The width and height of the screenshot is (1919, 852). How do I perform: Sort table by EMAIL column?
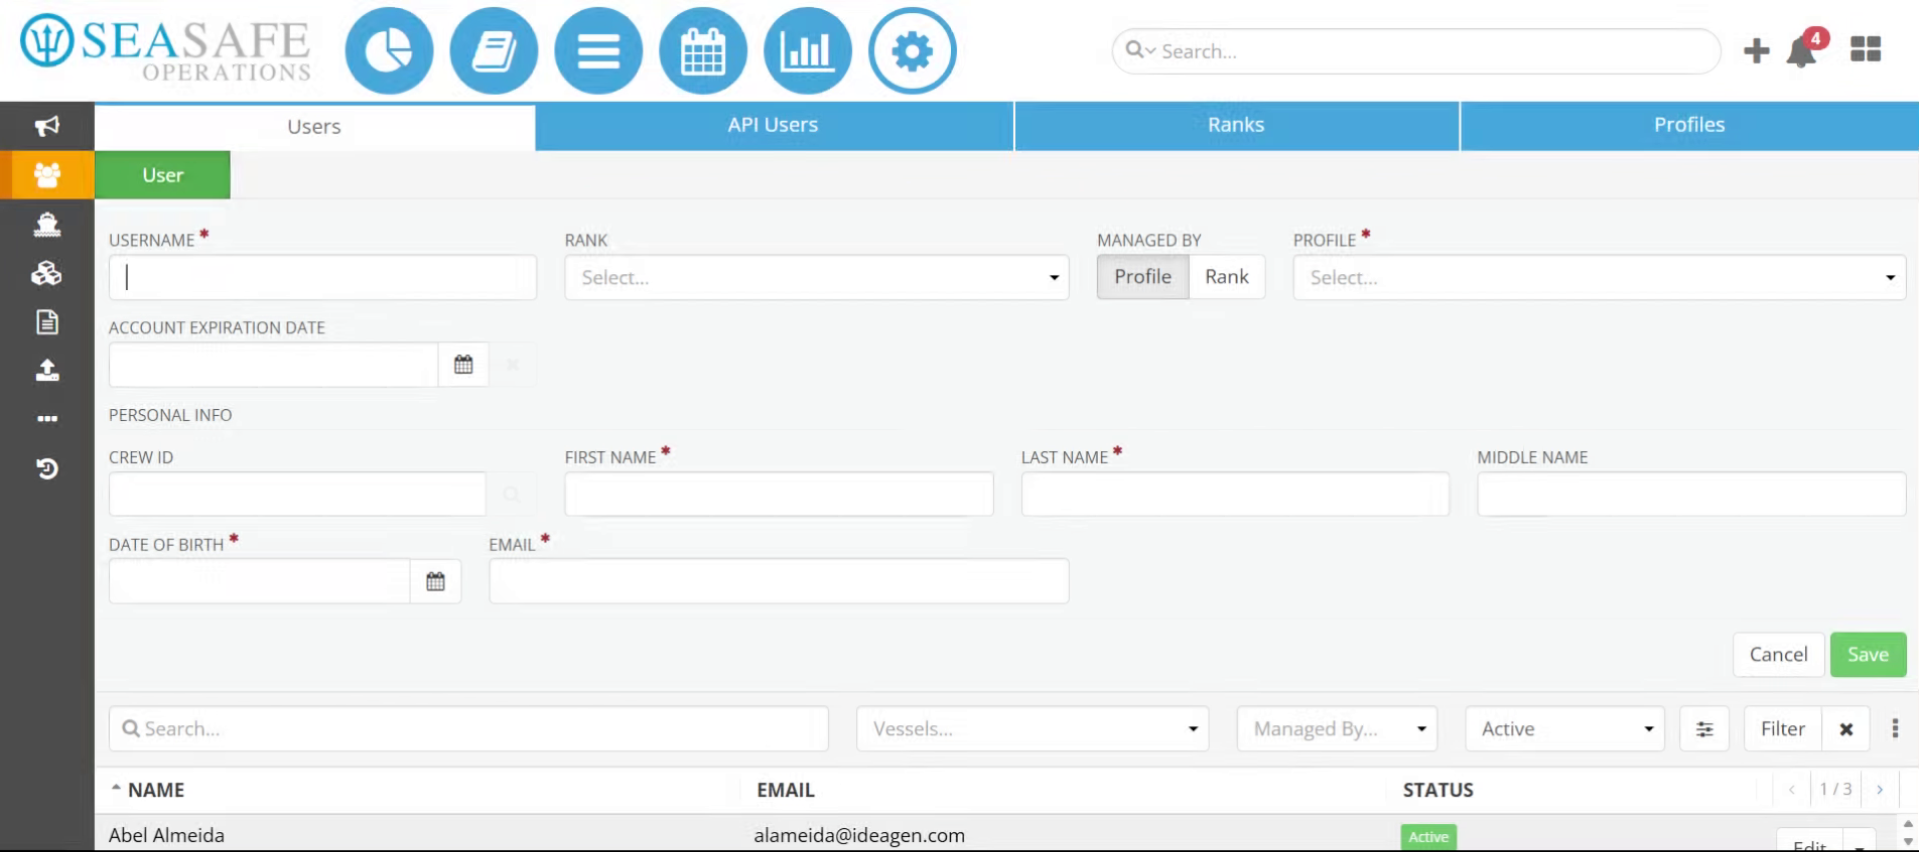tap(785, 790)
